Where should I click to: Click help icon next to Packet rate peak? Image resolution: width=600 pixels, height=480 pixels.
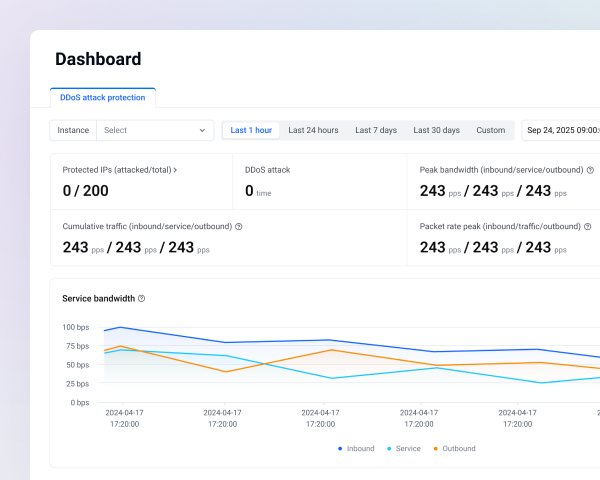pyautogui.click(x=590, y=226)
